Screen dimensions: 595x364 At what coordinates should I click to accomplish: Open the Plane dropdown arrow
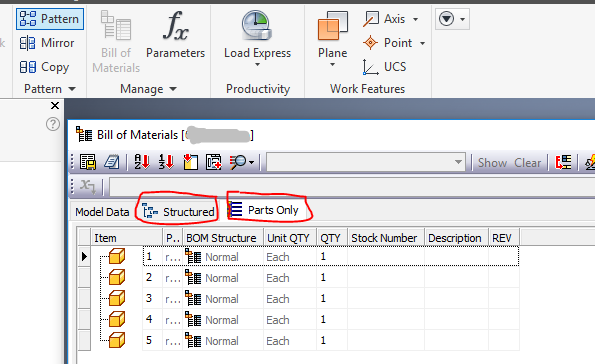[x=332, y=65]
